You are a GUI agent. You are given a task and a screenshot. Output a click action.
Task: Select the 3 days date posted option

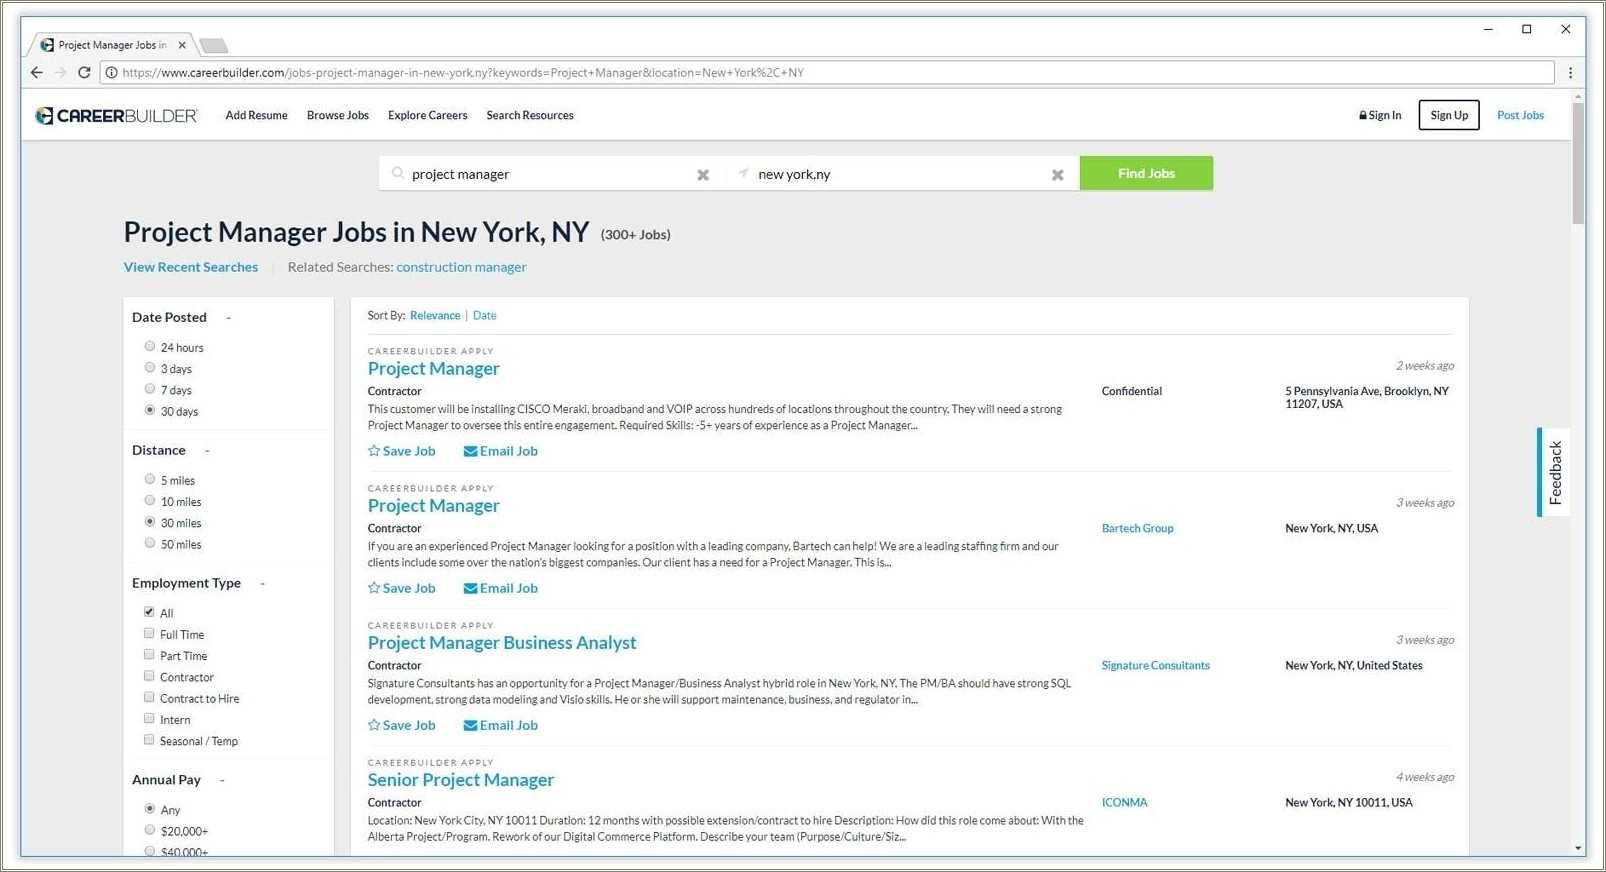150,367
